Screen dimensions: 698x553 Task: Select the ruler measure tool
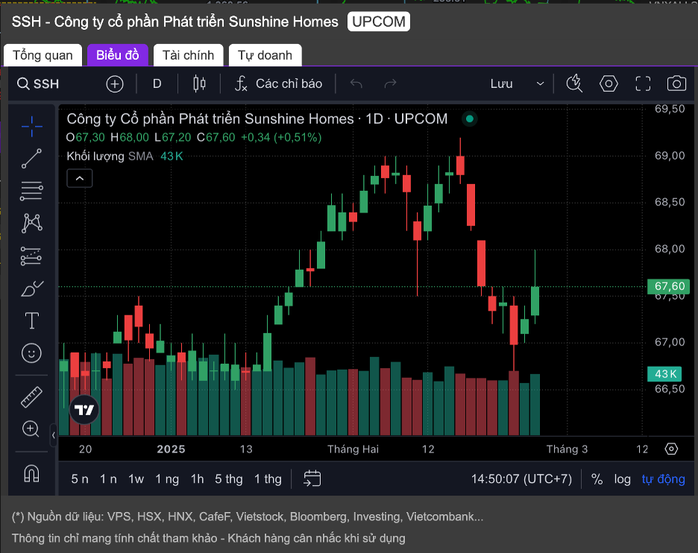point(32,397)
